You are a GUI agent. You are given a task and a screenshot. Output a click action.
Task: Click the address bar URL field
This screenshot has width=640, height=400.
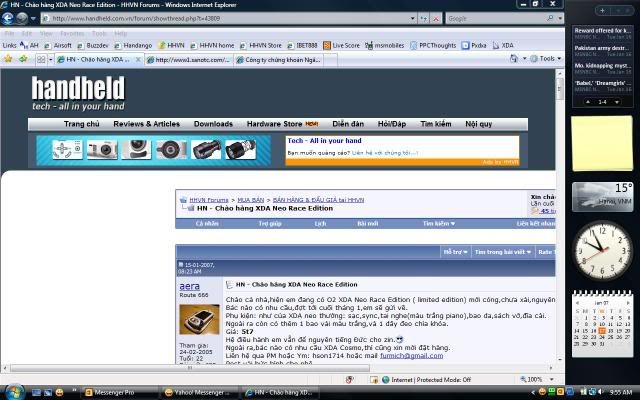(x=220, y=18)
